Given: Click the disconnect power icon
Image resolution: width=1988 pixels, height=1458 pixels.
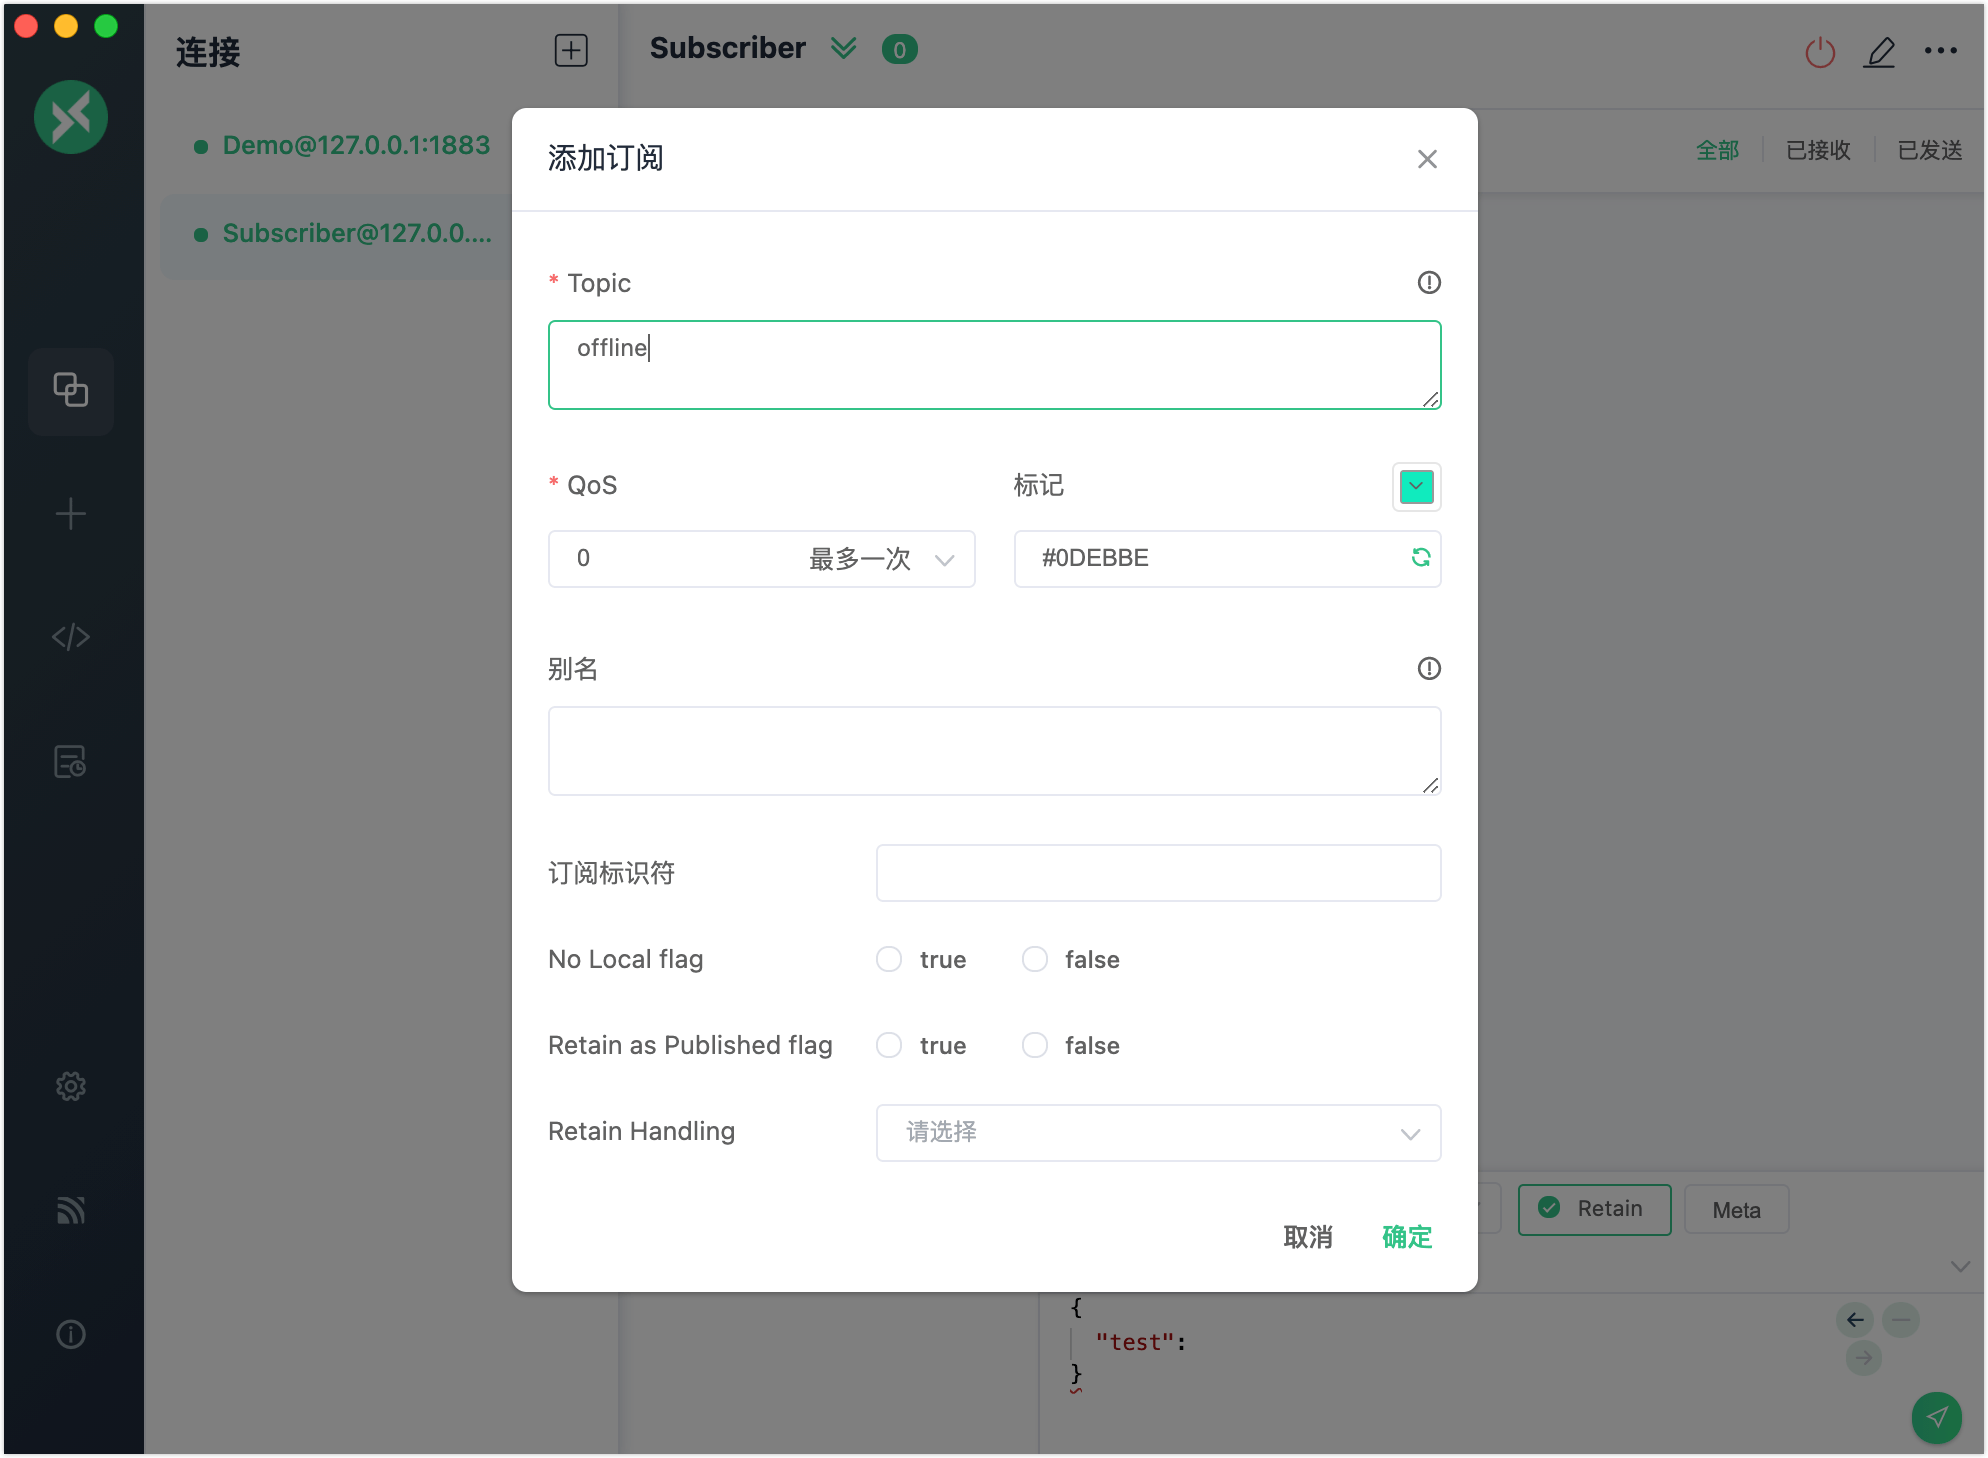Looking at the screenshot, I should click(x=1819, y=52).
